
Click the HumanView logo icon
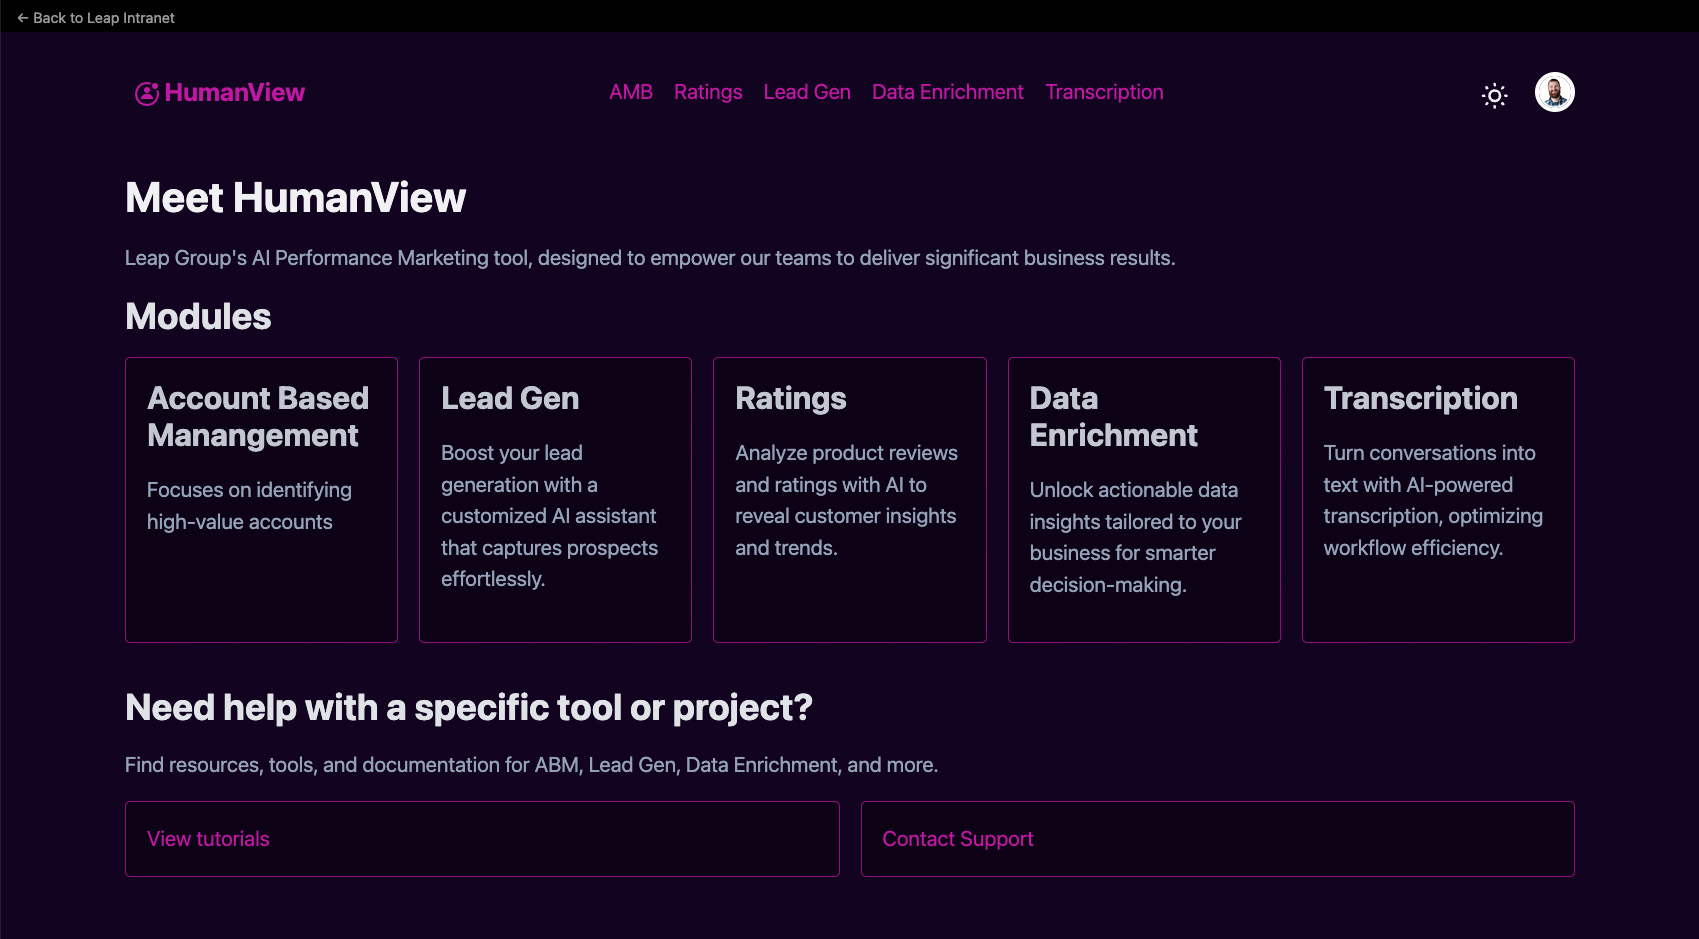click(x=146, y=93)
